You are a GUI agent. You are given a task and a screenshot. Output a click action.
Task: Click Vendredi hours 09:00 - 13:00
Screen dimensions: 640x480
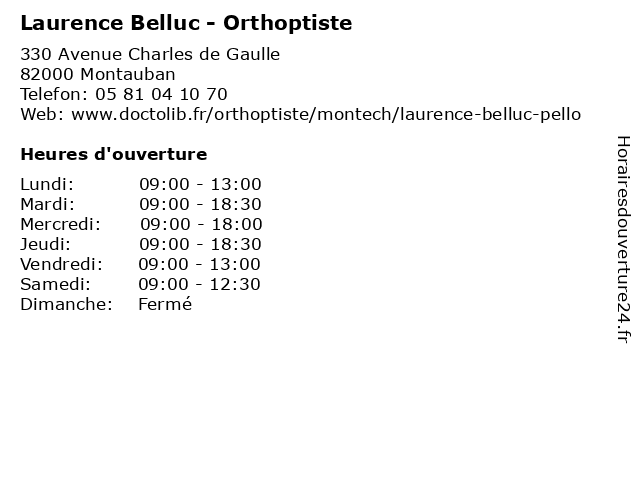click(x=200, y=264)
